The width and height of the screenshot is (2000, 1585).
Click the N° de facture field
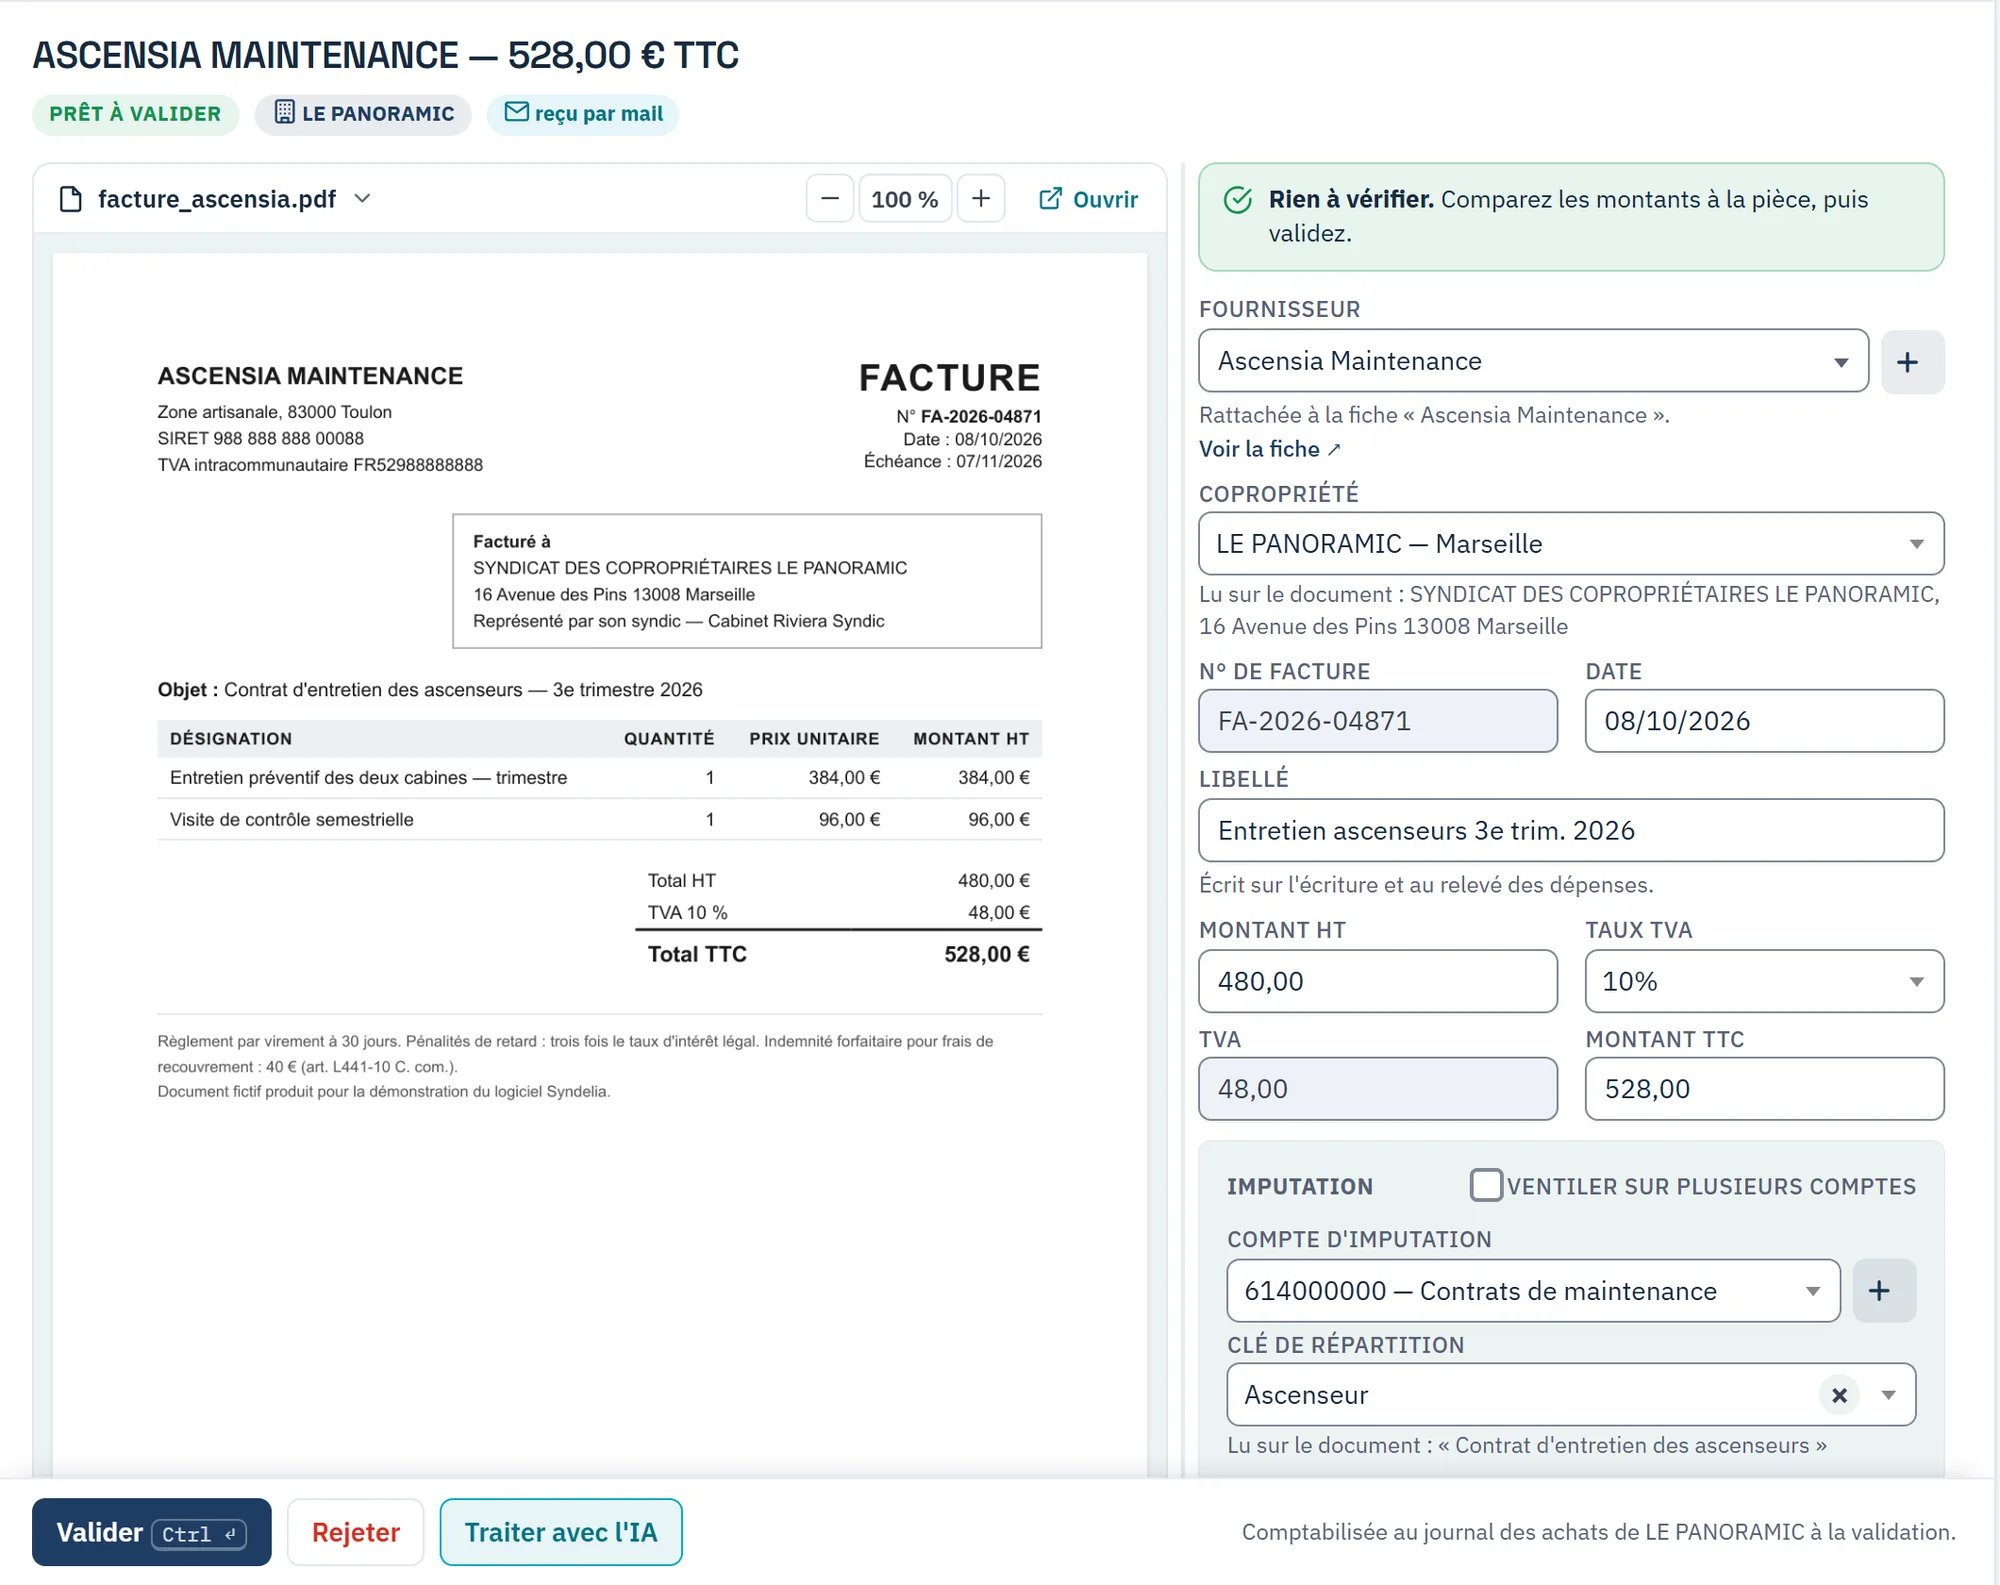coord(1378,721)
